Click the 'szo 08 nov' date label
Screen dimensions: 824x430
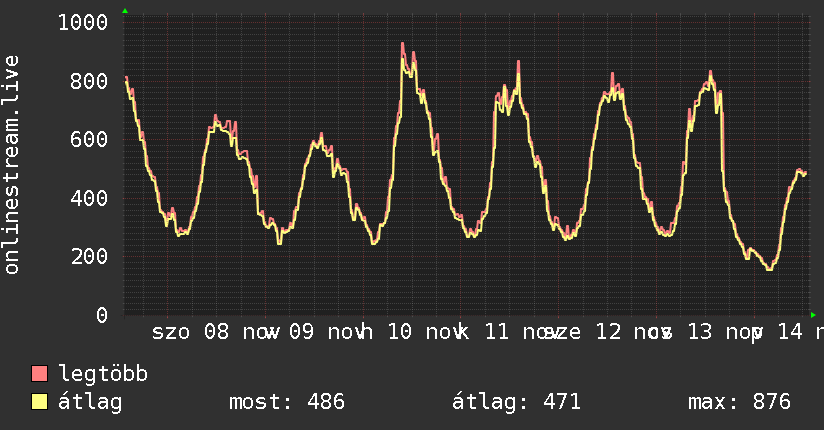(x=215, y=332)
